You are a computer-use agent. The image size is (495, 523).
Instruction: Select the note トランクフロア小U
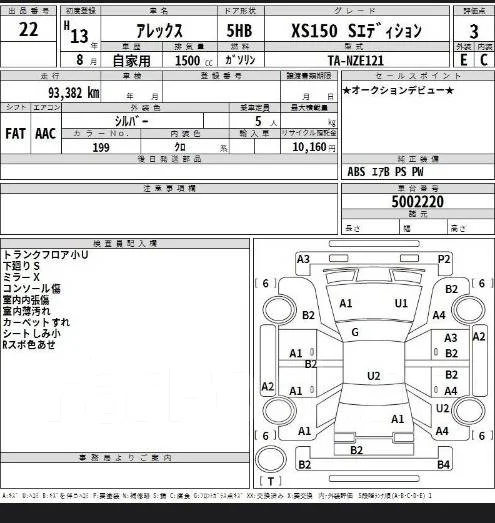pos(45,255)
